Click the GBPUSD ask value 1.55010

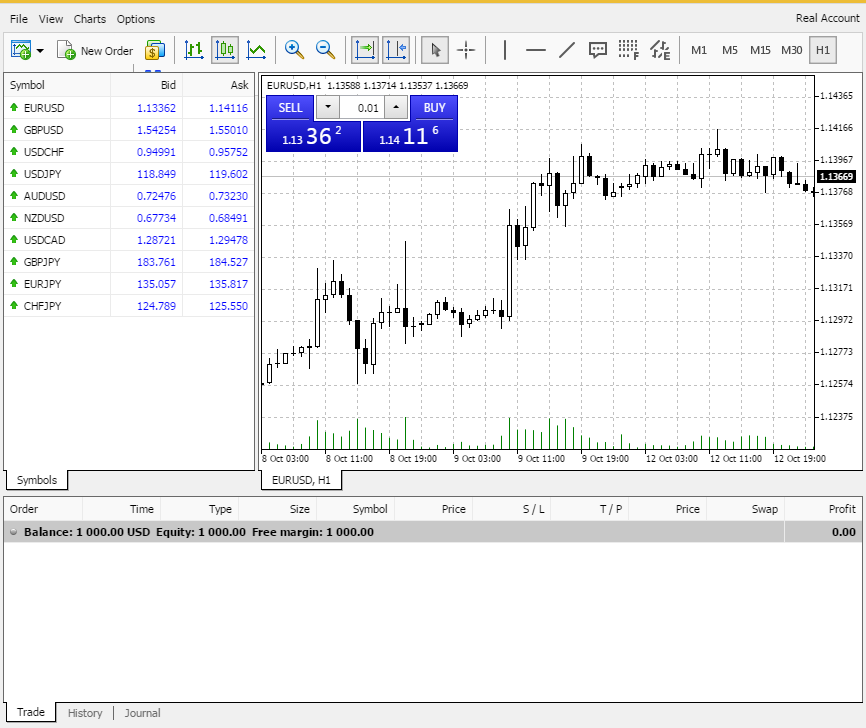point(228,130)
